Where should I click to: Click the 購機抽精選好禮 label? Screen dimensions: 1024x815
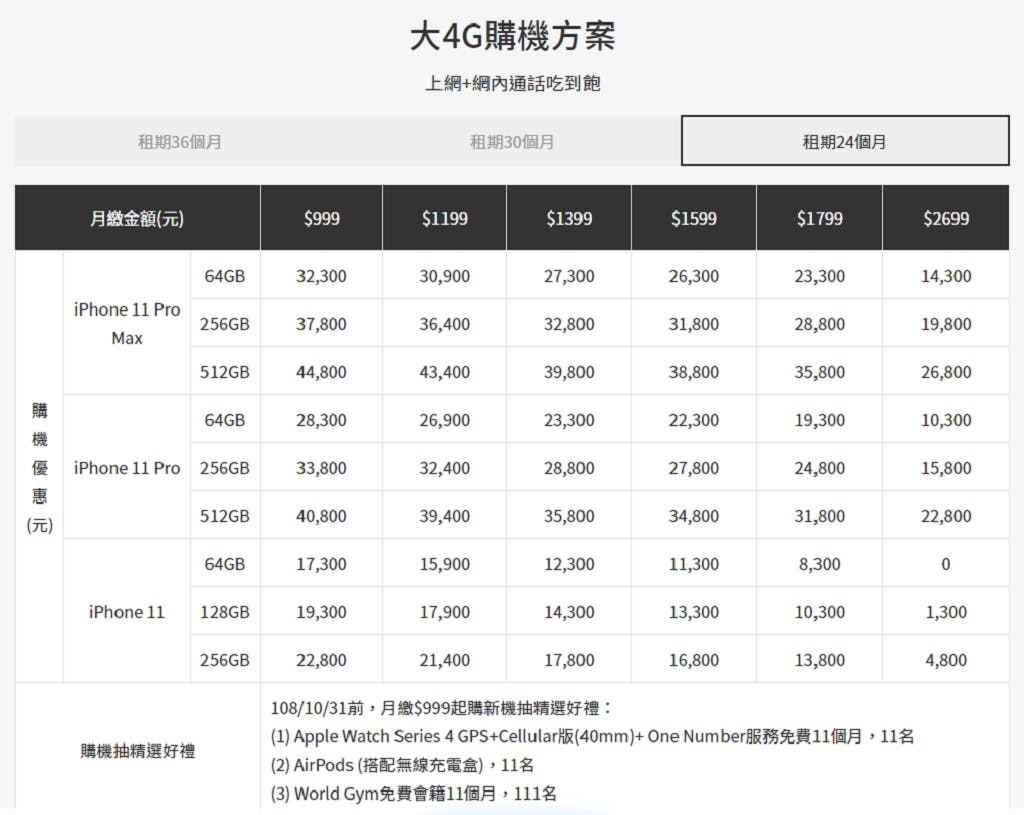click(138, 751)
